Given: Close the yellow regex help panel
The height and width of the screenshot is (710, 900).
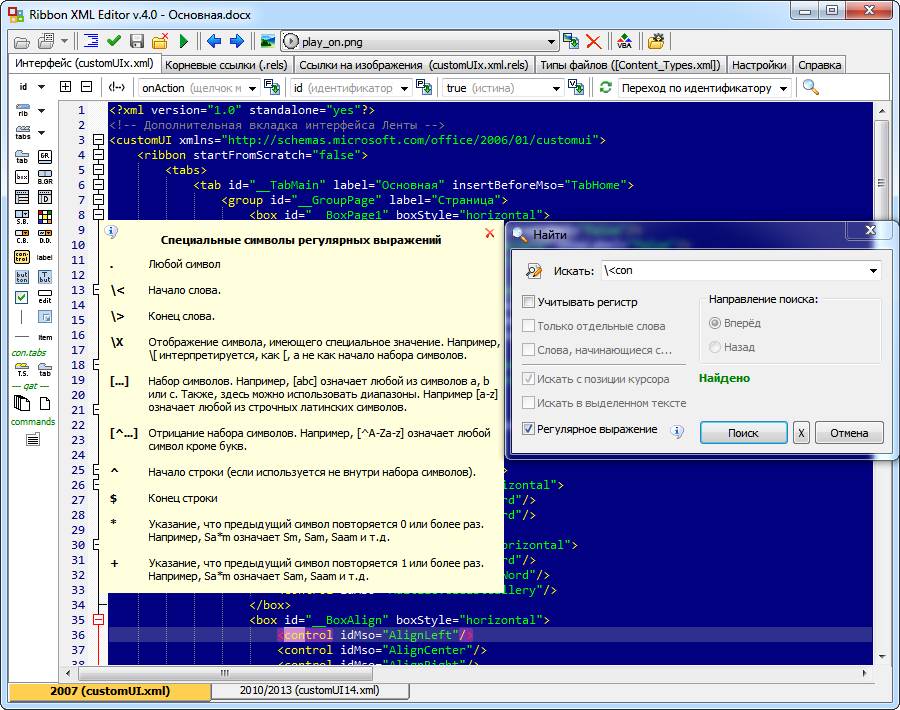Looking at the screenshot, I should [x=490, y=233].
